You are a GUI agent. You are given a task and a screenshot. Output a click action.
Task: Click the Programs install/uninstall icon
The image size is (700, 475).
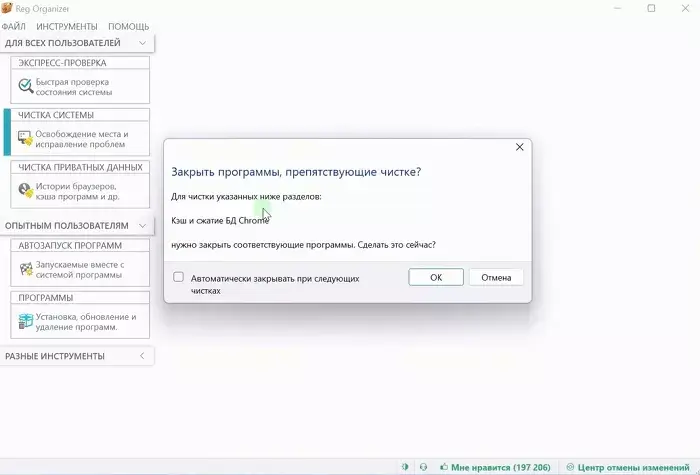[x=26, y=321]
